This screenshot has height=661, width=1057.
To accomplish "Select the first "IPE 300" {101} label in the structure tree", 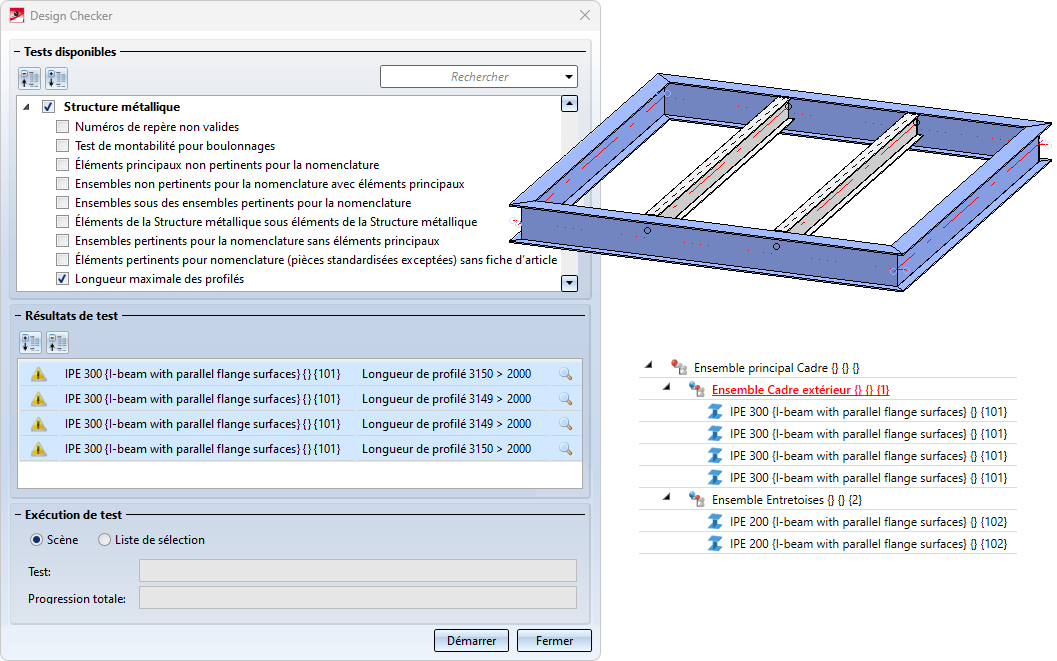I will coord(868,412).
